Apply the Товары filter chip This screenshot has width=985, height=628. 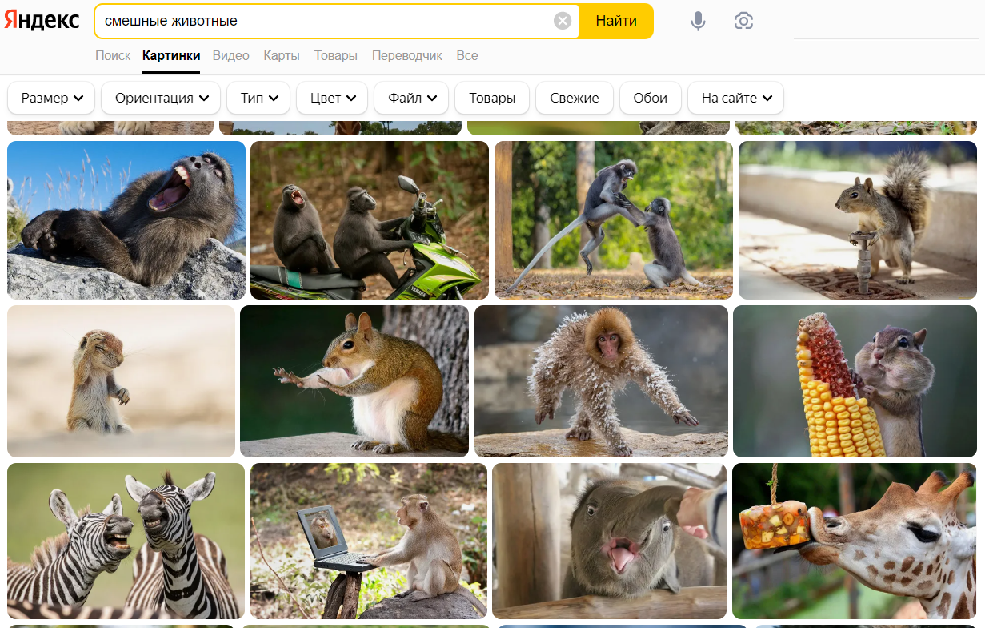coord(492,98)
